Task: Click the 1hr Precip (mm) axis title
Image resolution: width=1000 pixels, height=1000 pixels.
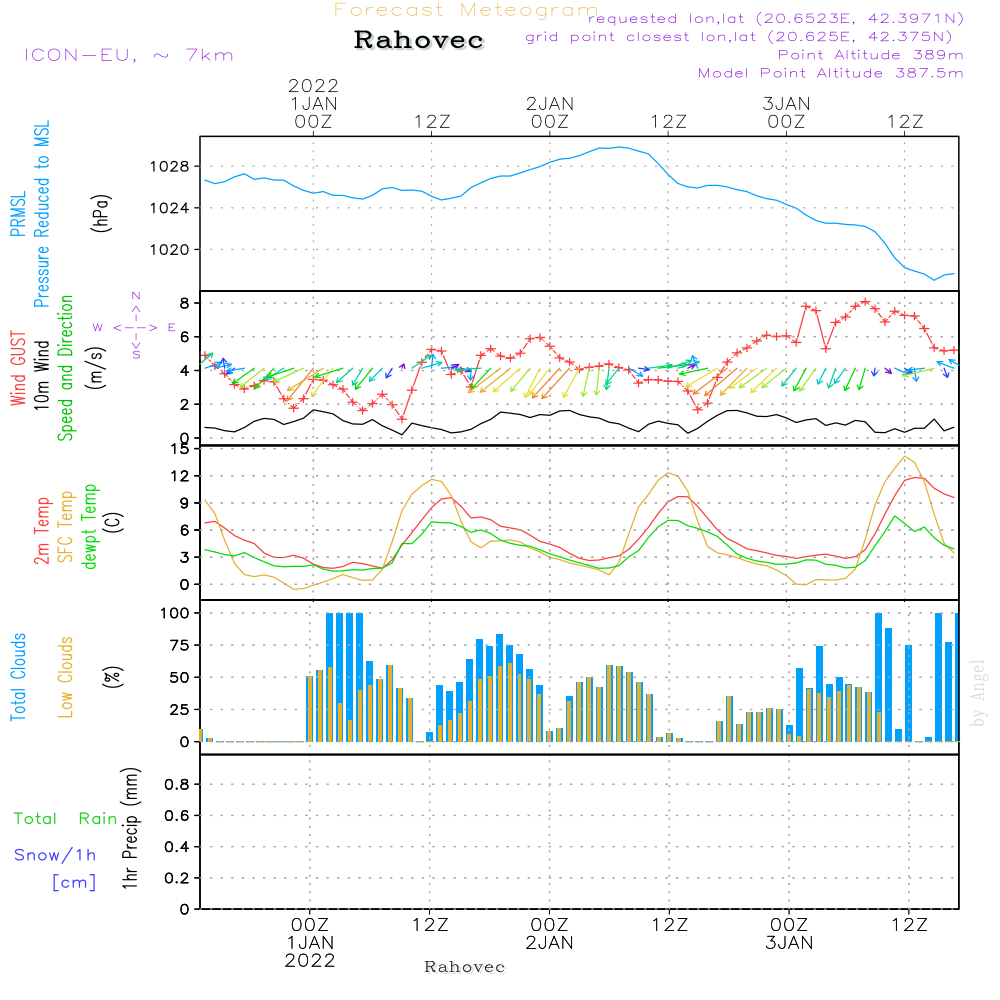Action: point(130,829)
